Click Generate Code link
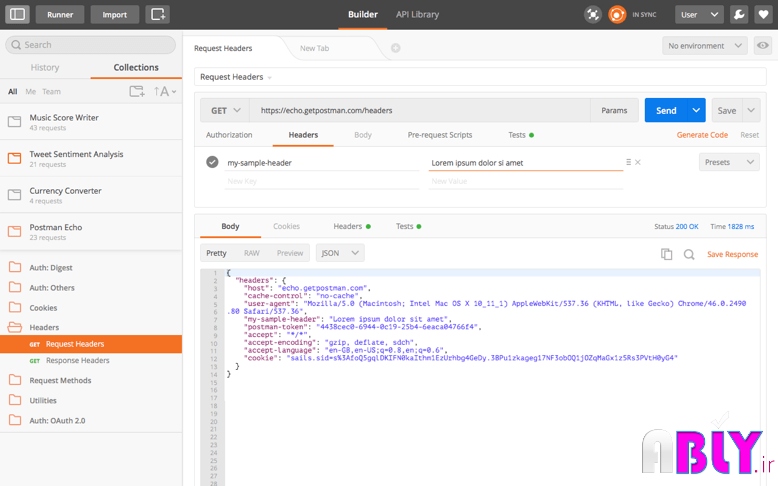 702,135
